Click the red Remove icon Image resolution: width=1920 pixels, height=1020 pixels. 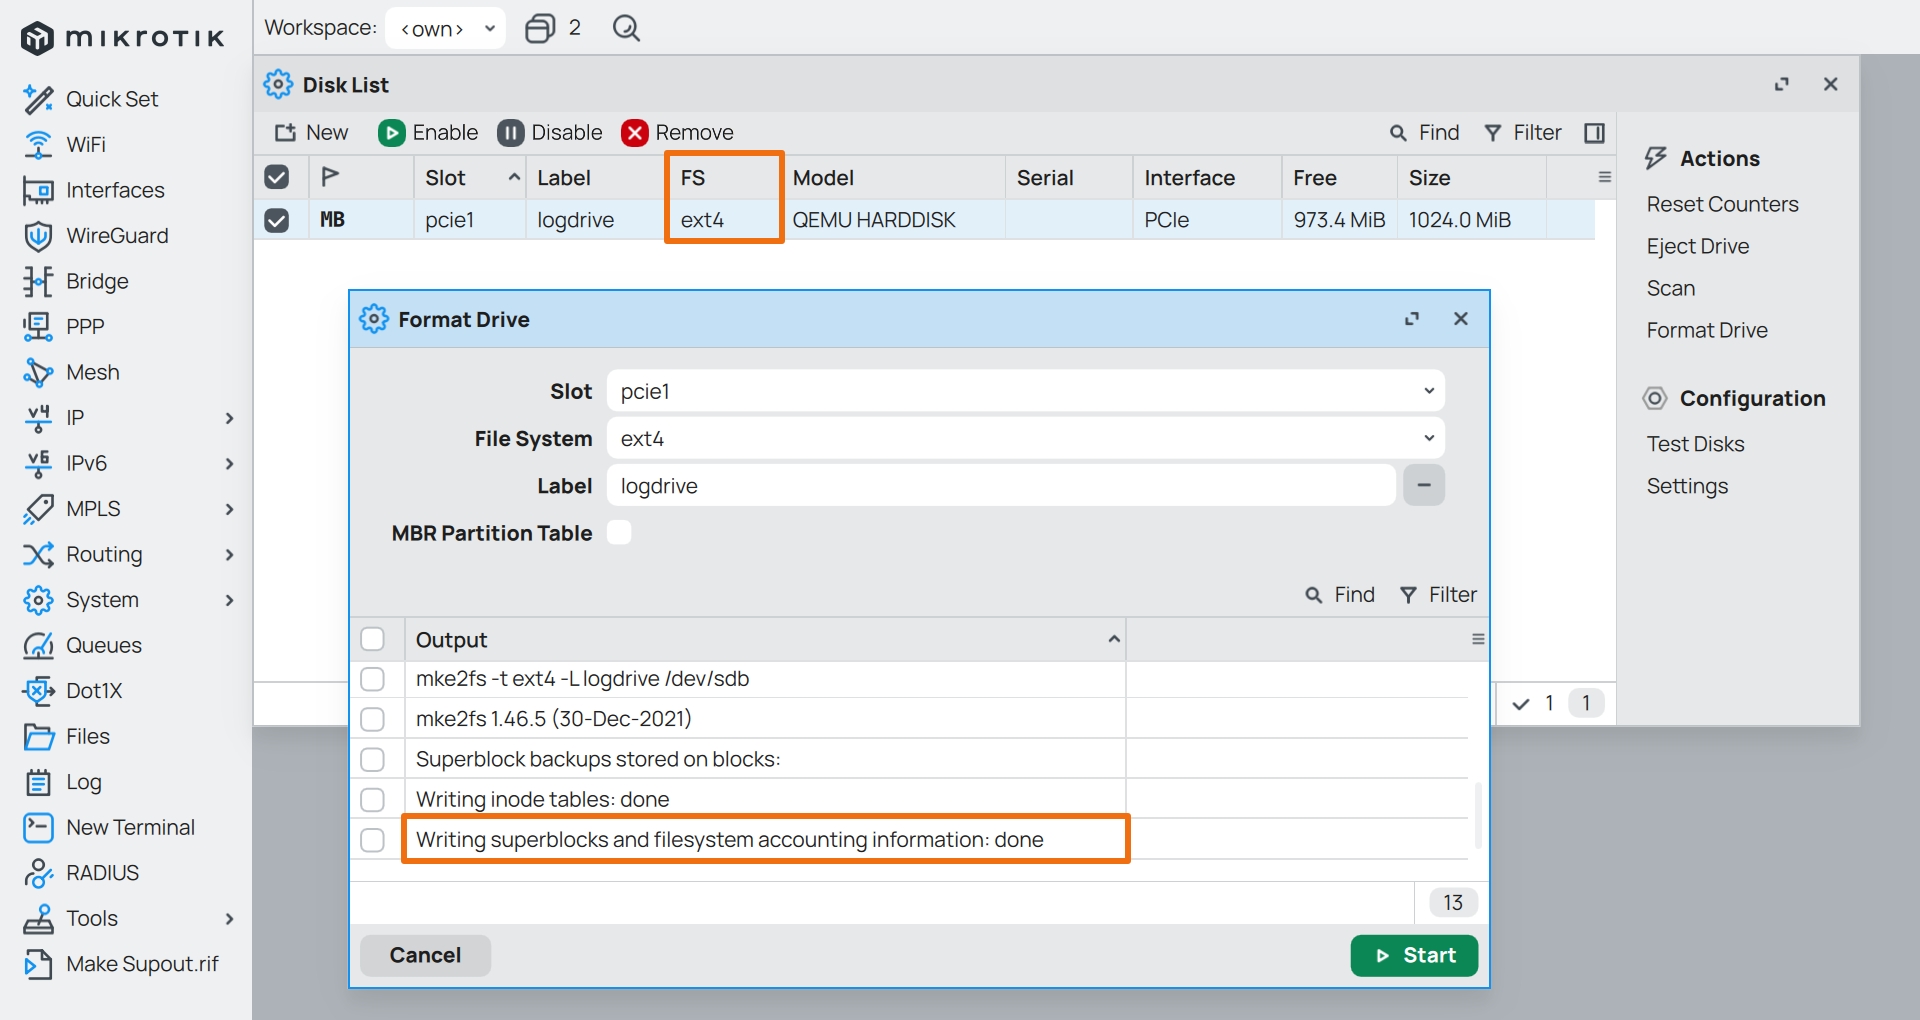(634, 133)
